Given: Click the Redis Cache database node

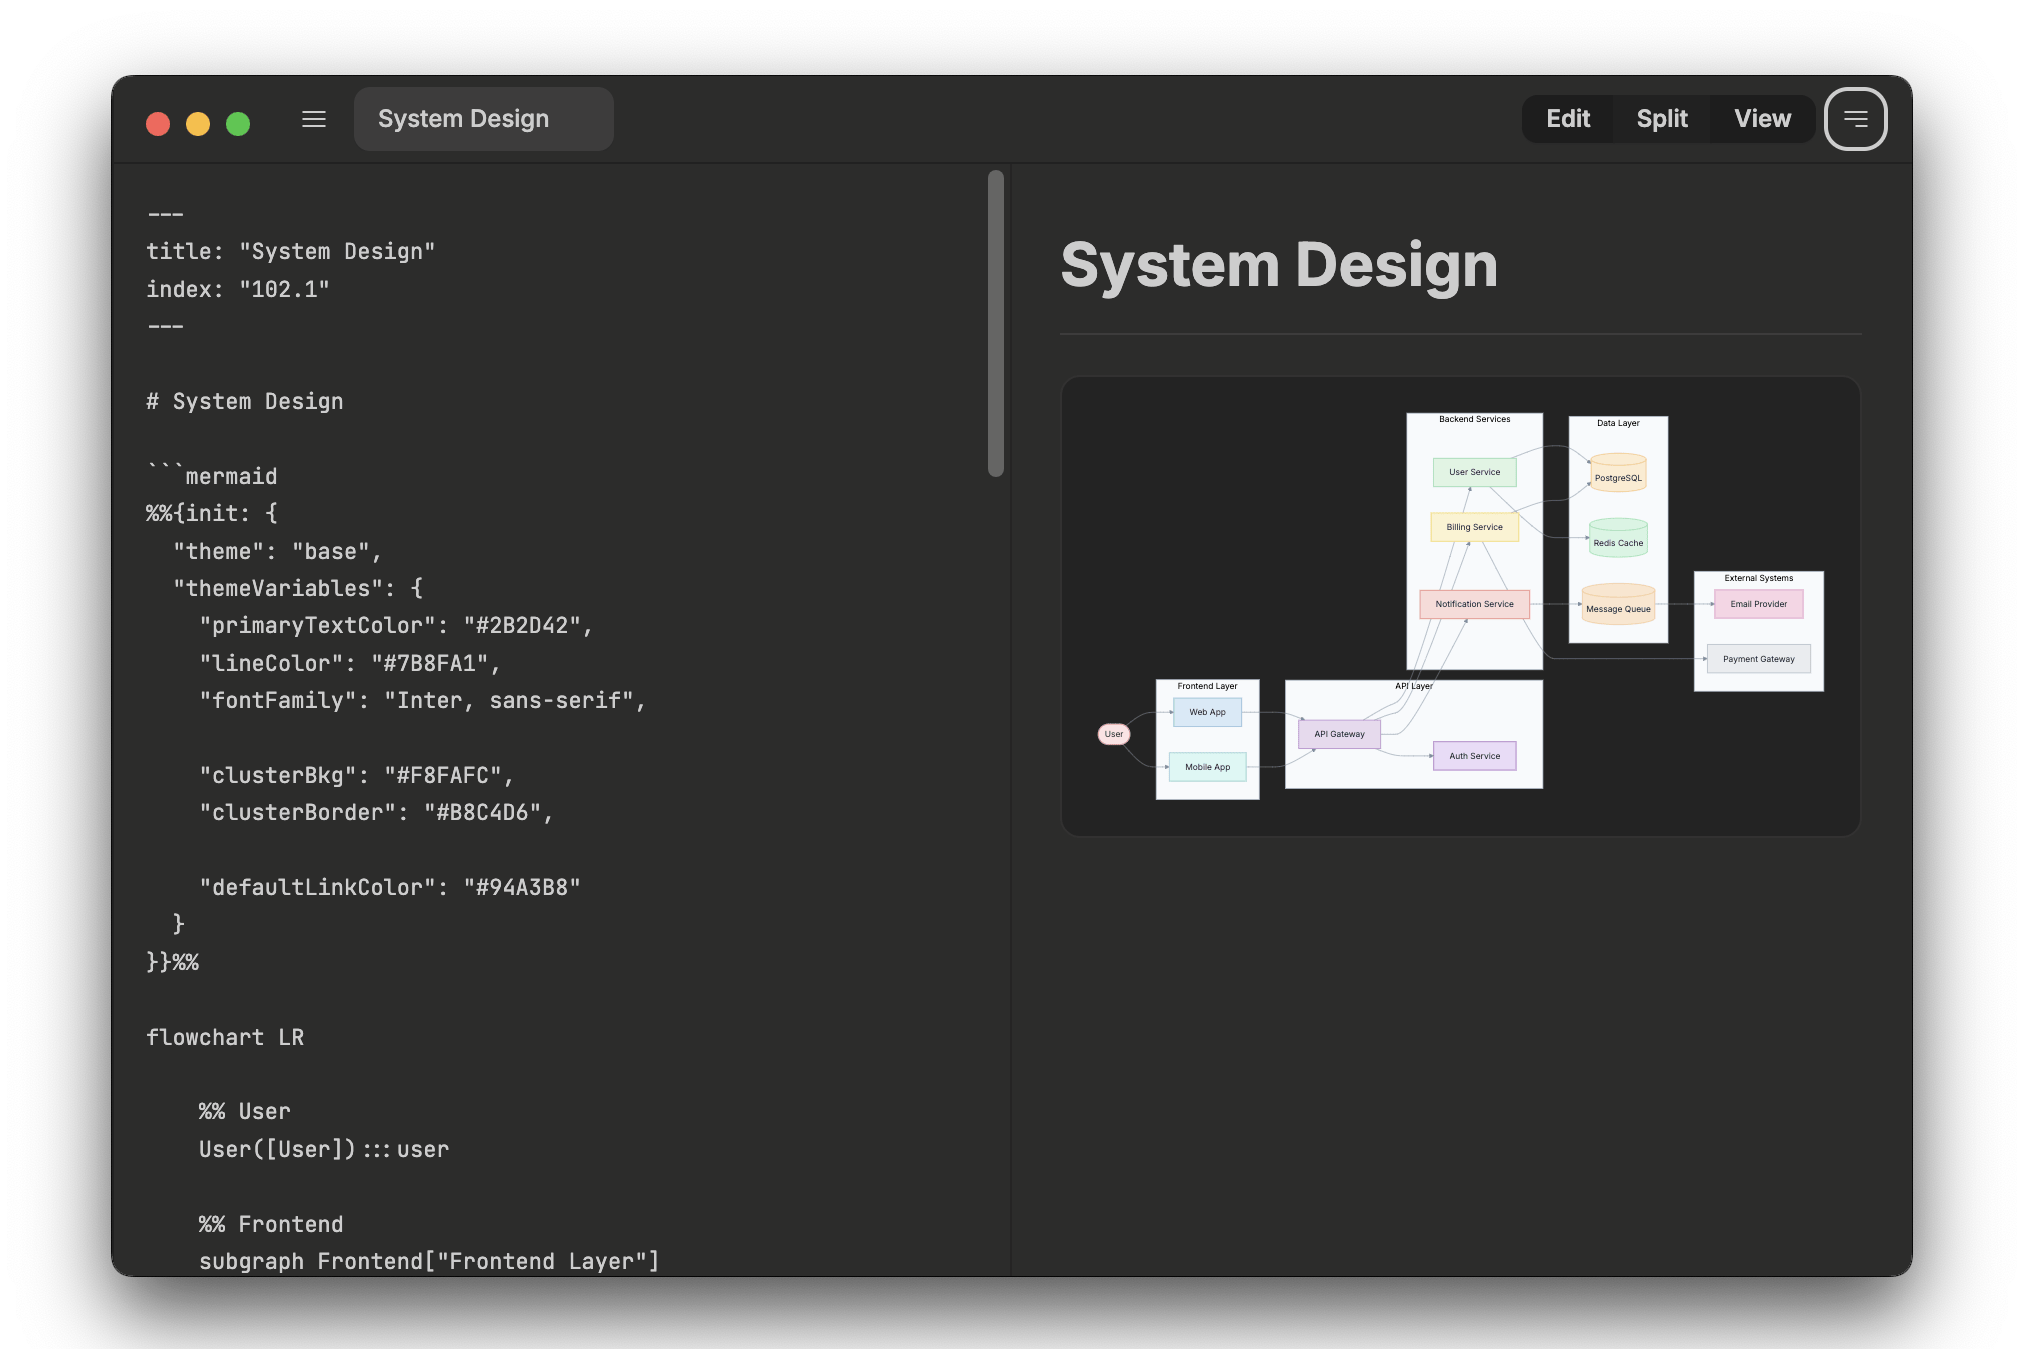Looking at the screenshot, I should [x=1618, y=539].
